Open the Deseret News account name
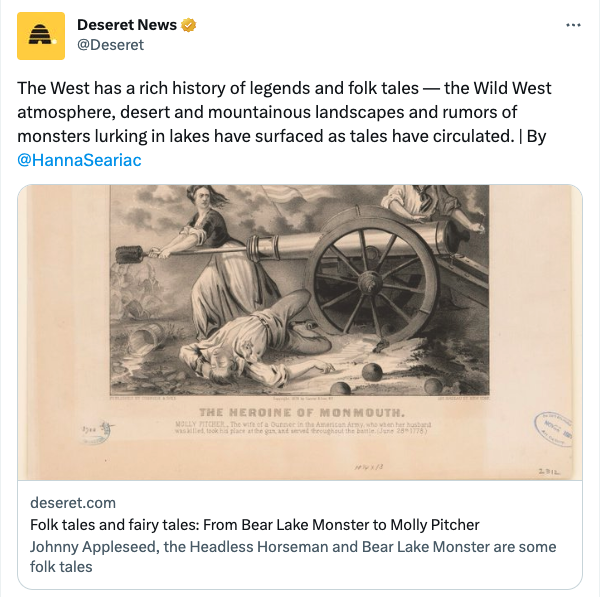This screenshot has width=600, height=597. pyautogui.click(x=127, y=25)
